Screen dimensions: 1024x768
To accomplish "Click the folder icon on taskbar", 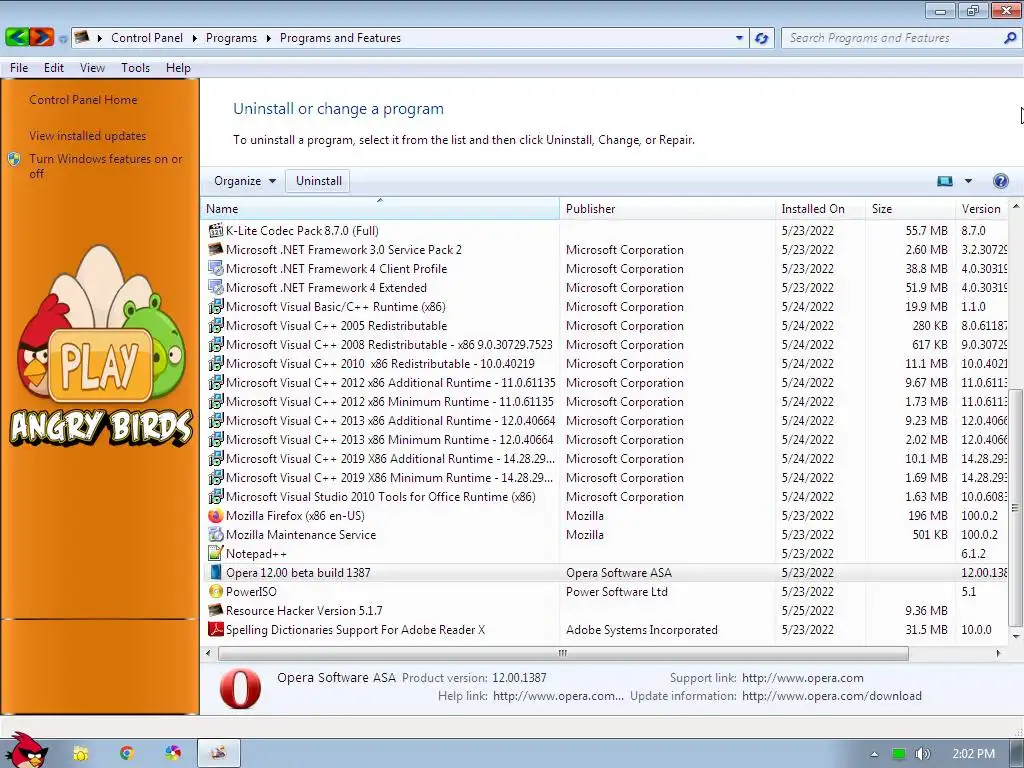I will [80, 754].
